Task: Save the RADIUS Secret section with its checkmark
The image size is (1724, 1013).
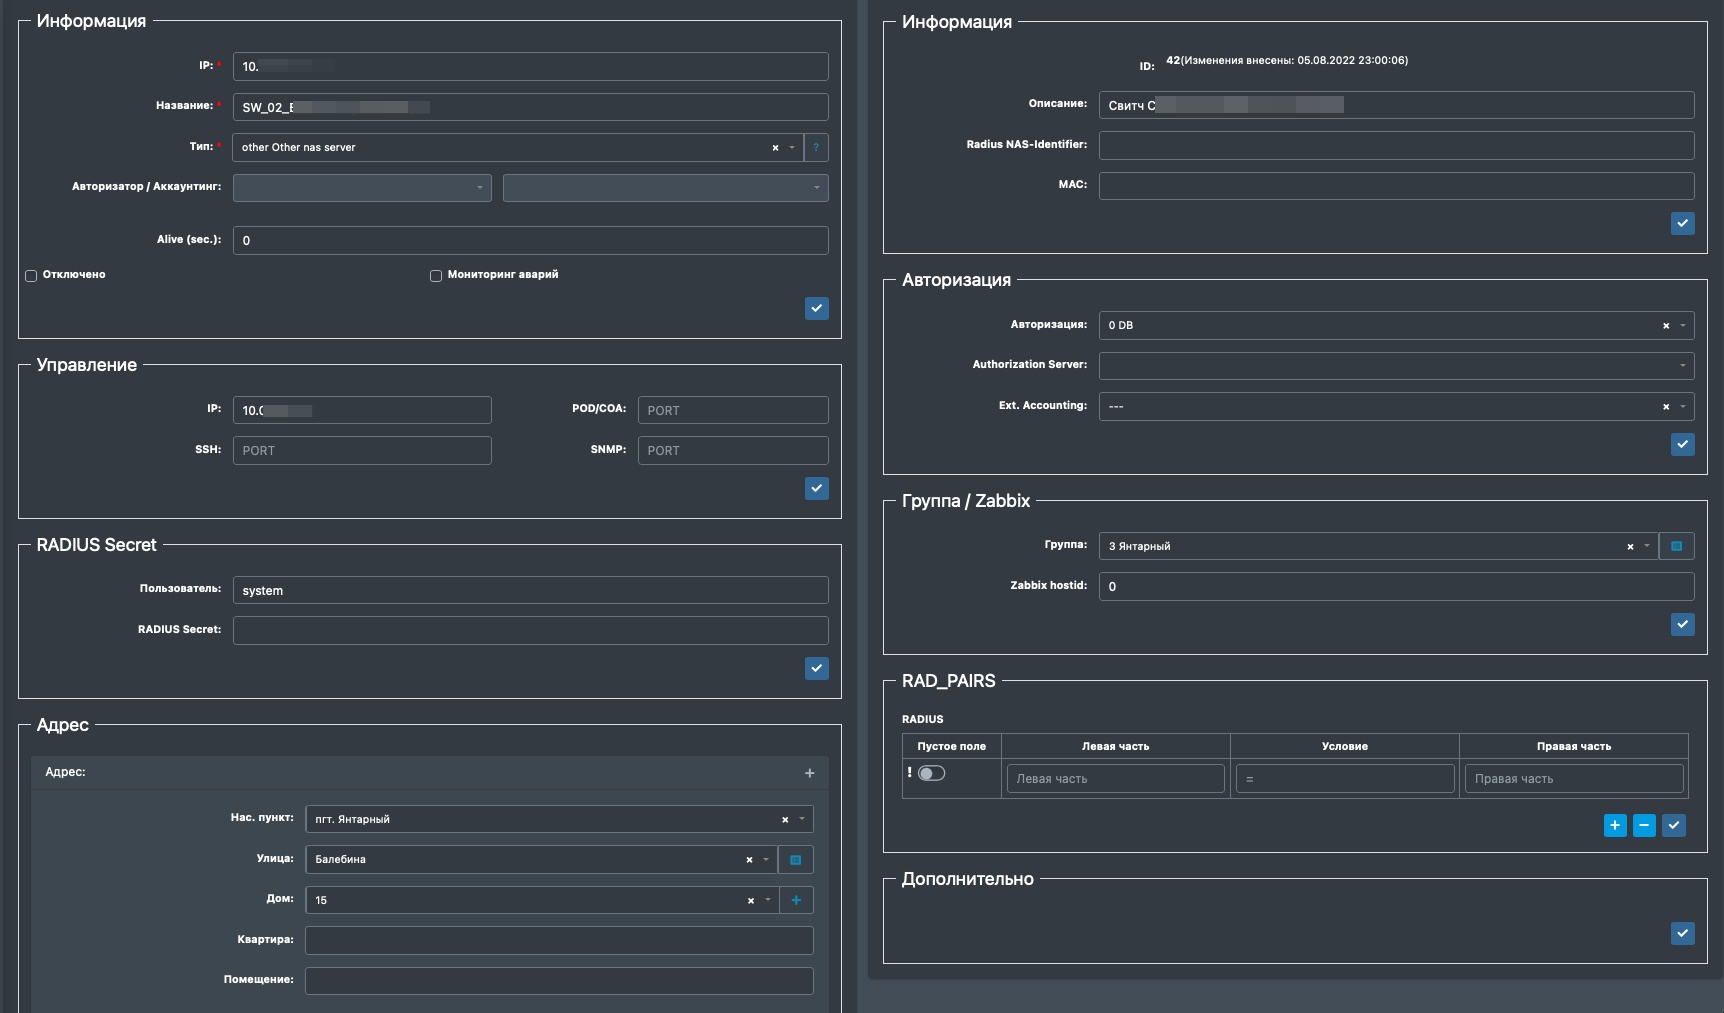Action: pos(817,668)
